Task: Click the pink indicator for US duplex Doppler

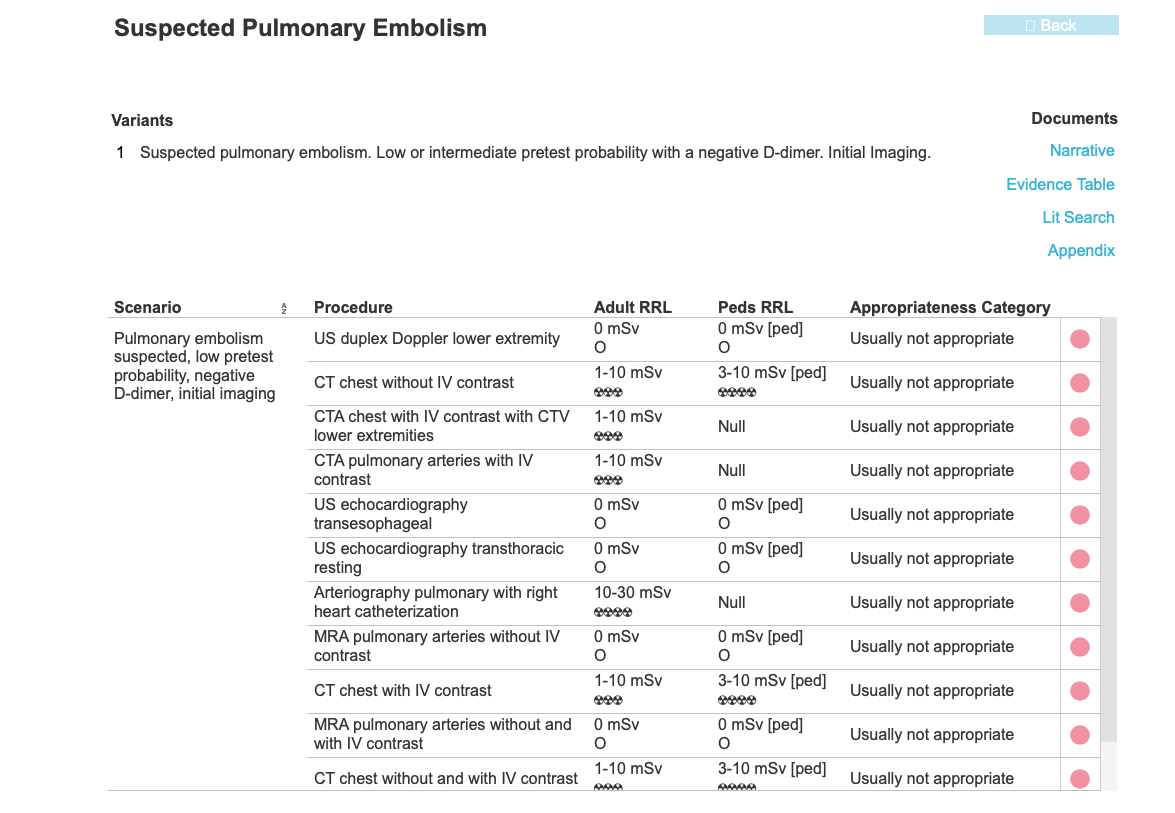Action: tap(1080, 339)
